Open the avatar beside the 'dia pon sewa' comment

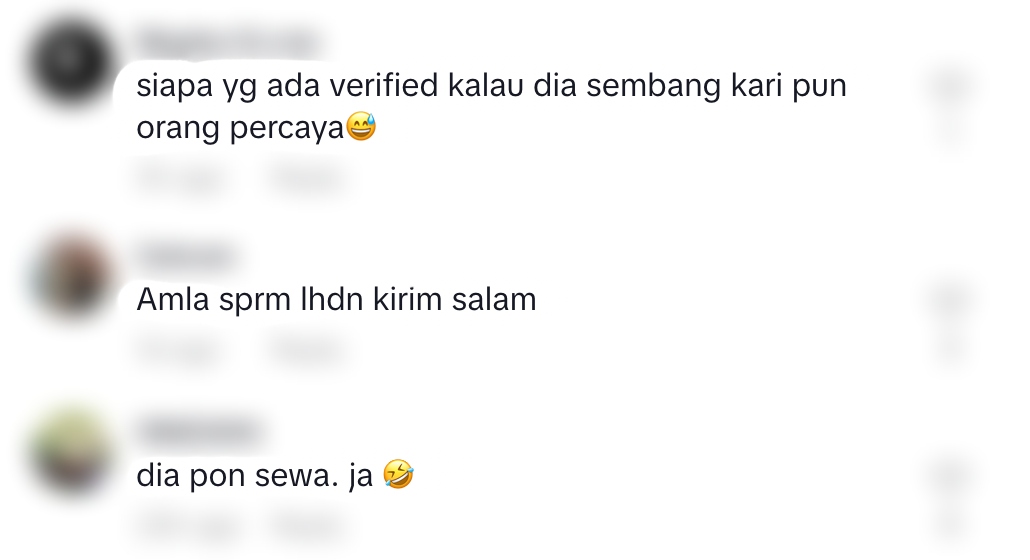pos(71,452)
